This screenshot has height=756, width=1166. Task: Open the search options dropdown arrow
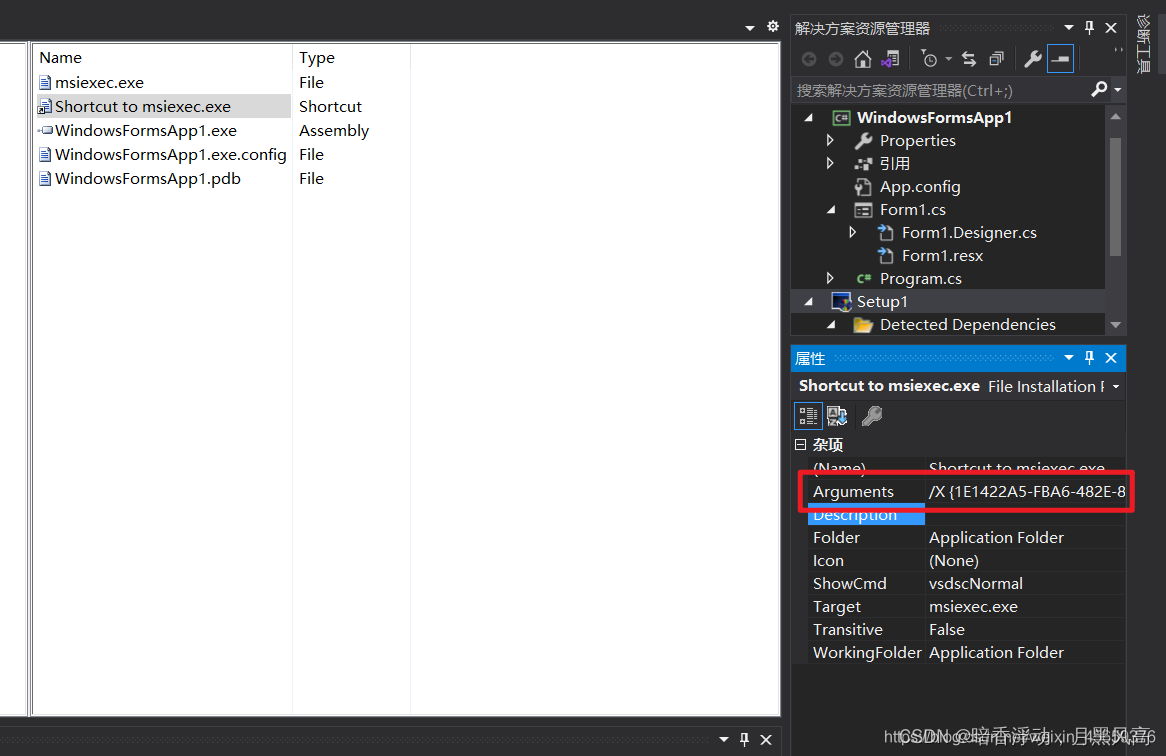[x=1117, y=91]
